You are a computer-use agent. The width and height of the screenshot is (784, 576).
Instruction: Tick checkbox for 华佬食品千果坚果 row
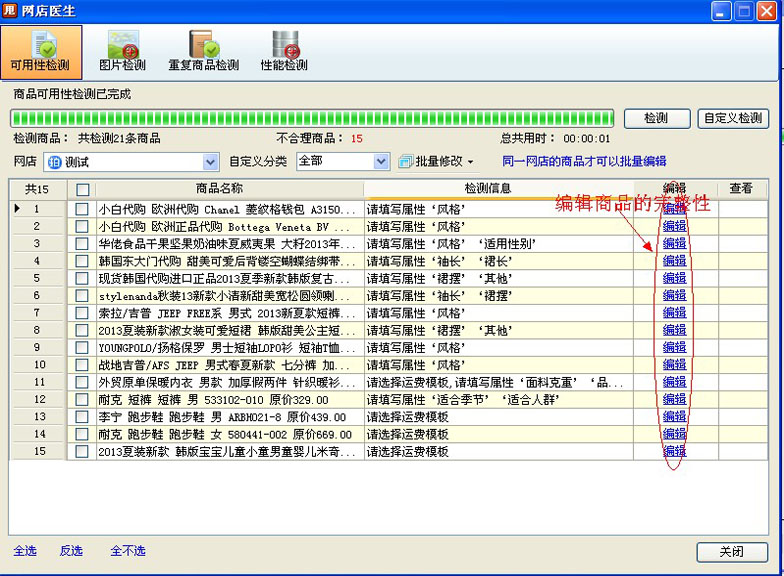[x=82, y=244]
